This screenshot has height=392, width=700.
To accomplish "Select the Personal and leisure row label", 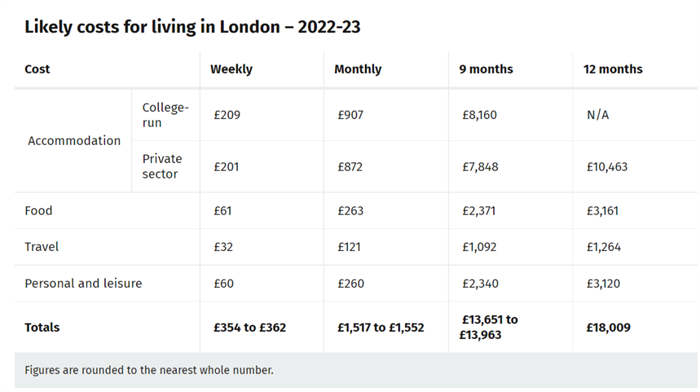I will point(83,284).
